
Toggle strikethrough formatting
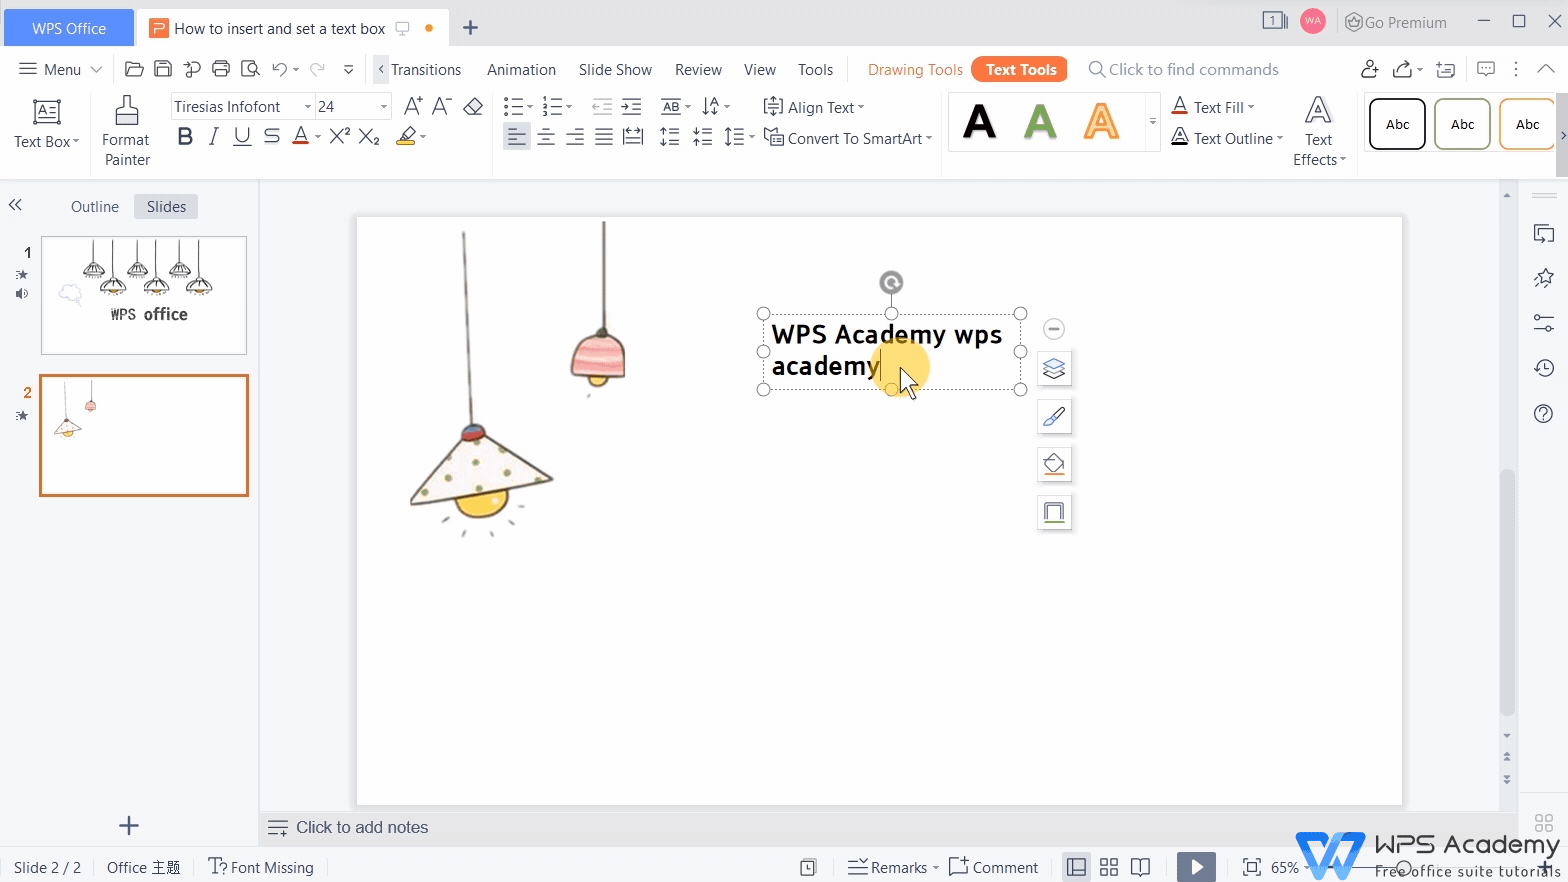pyautogui.click(x=272, y=137)
